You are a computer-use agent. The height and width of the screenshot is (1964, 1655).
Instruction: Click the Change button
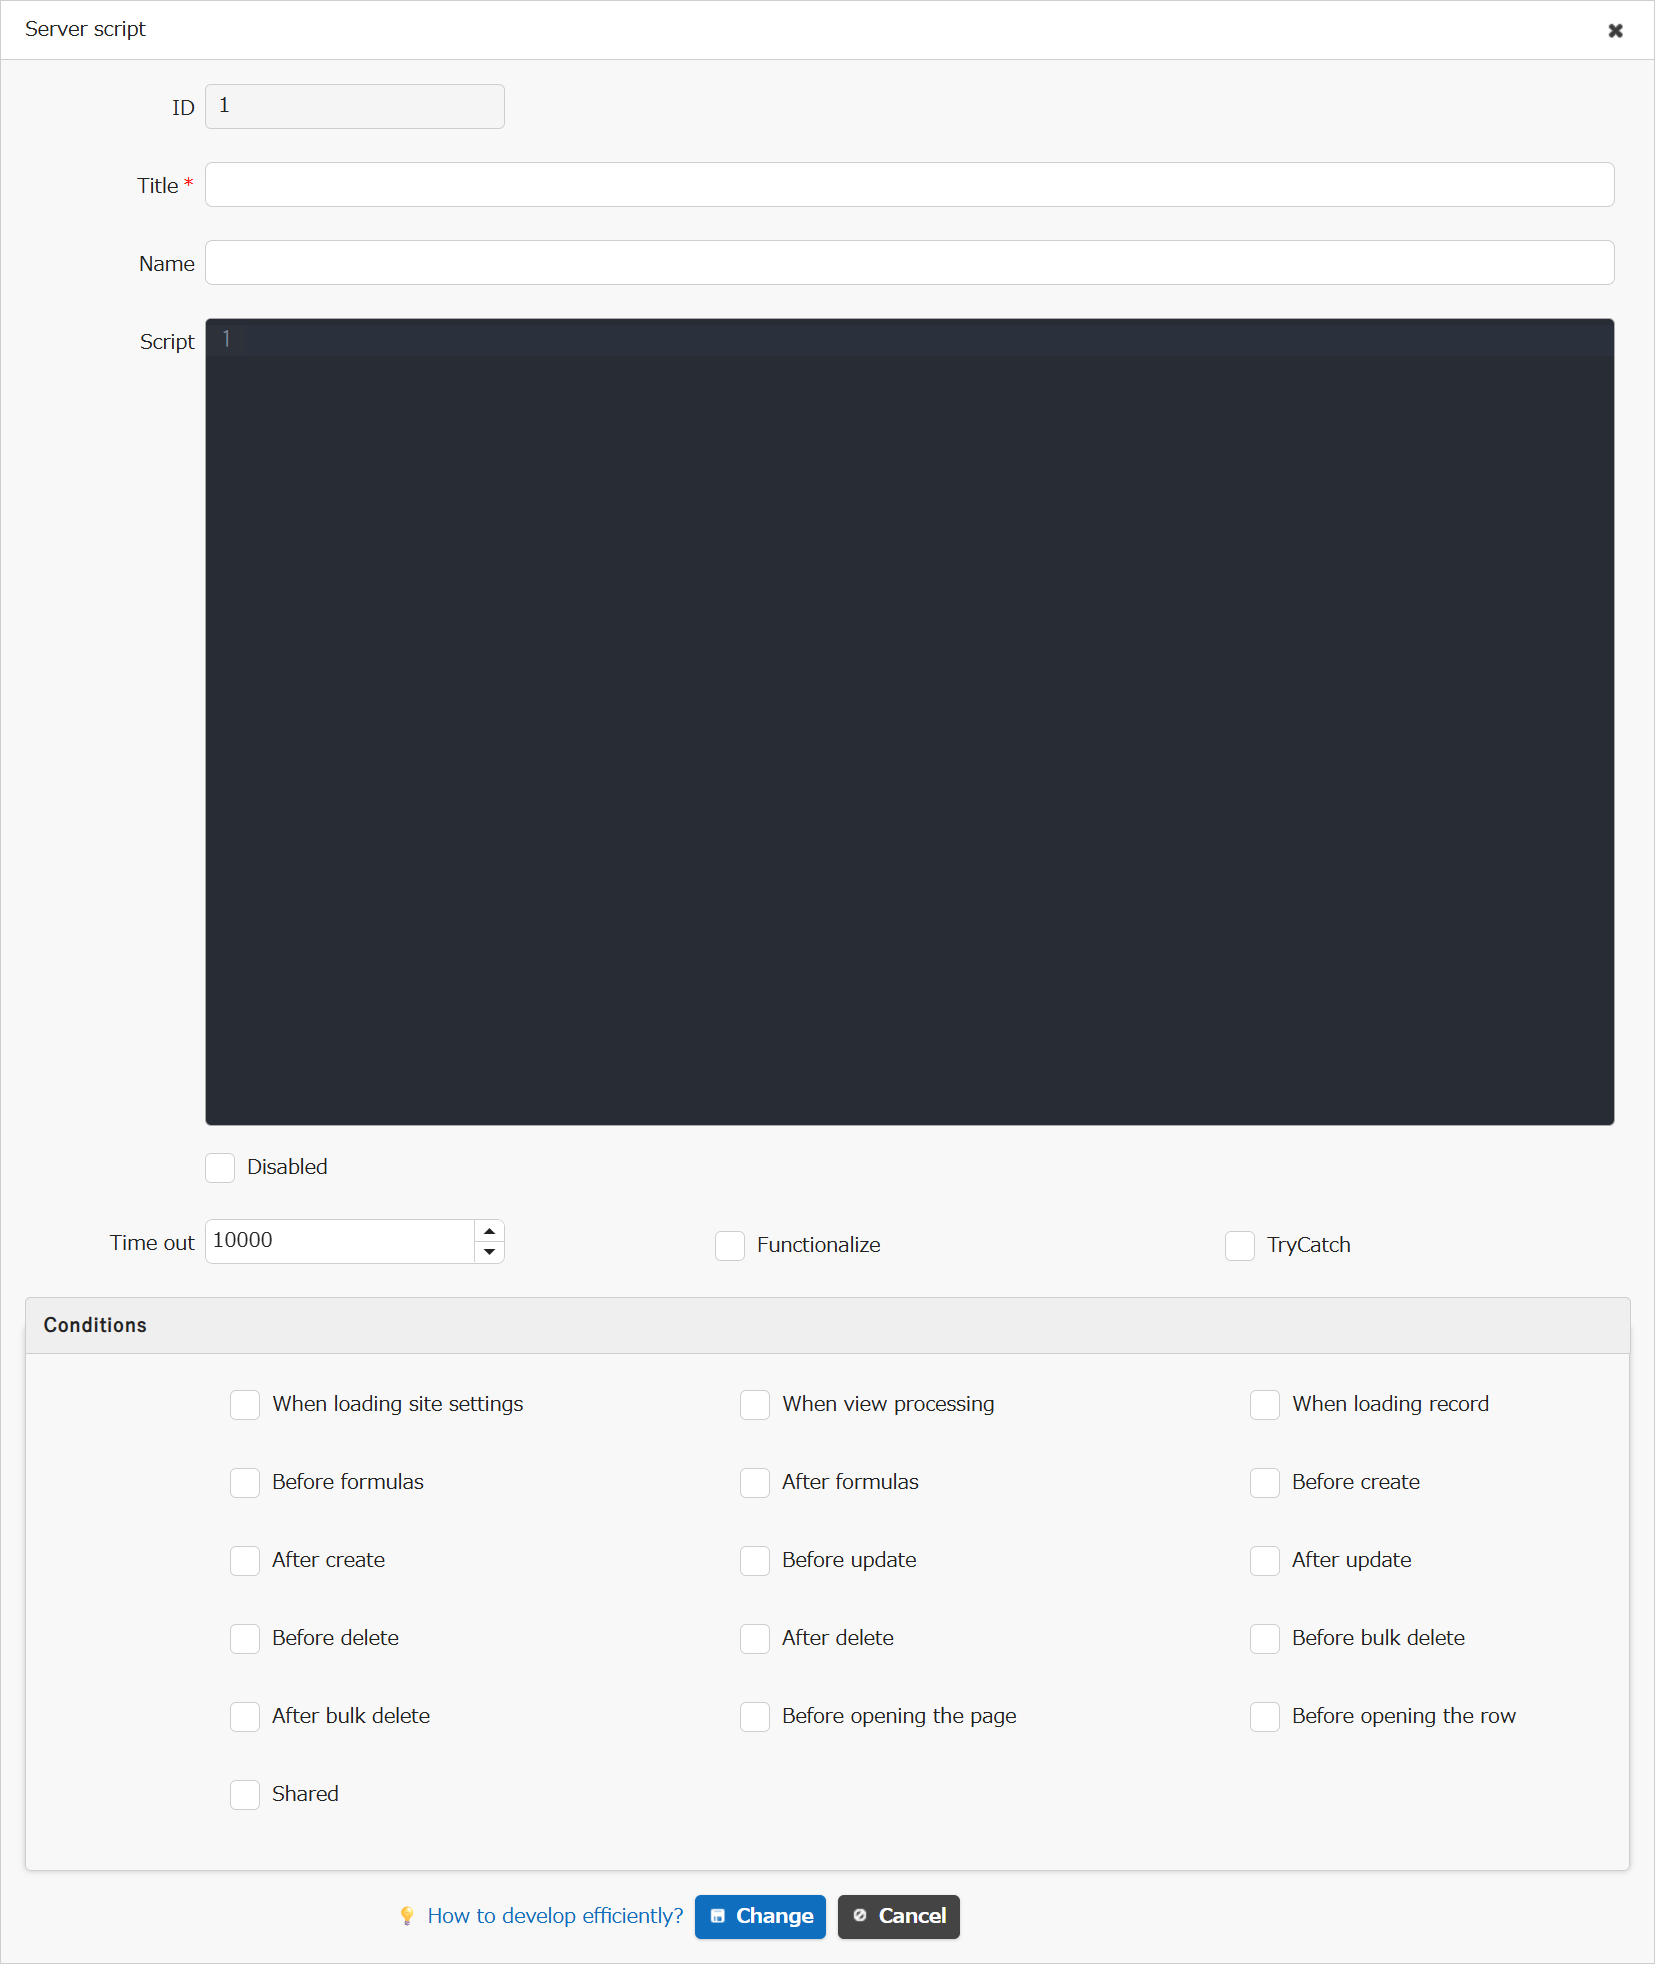coord(760,1917)
